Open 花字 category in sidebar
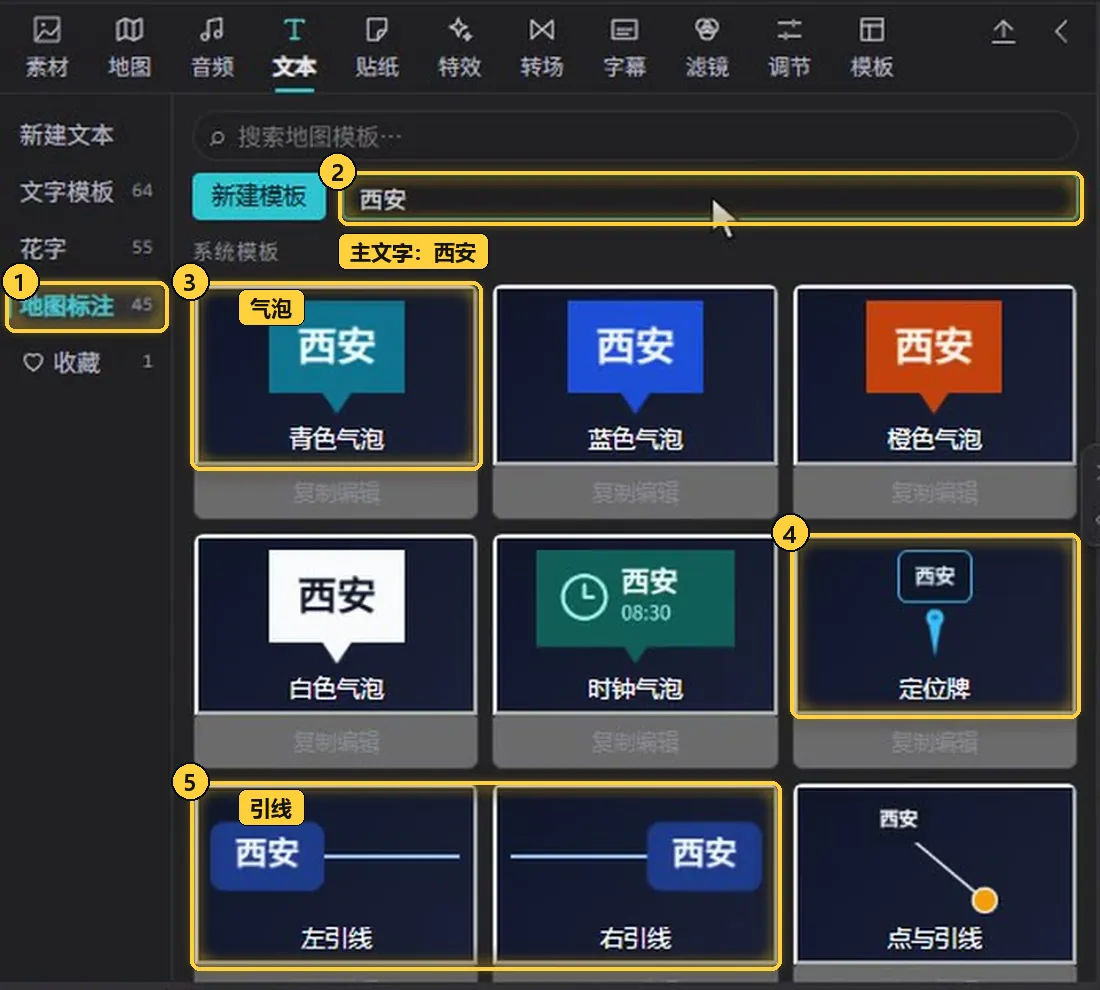Screen dimensions: 1100x990 [x=86, y=248]
